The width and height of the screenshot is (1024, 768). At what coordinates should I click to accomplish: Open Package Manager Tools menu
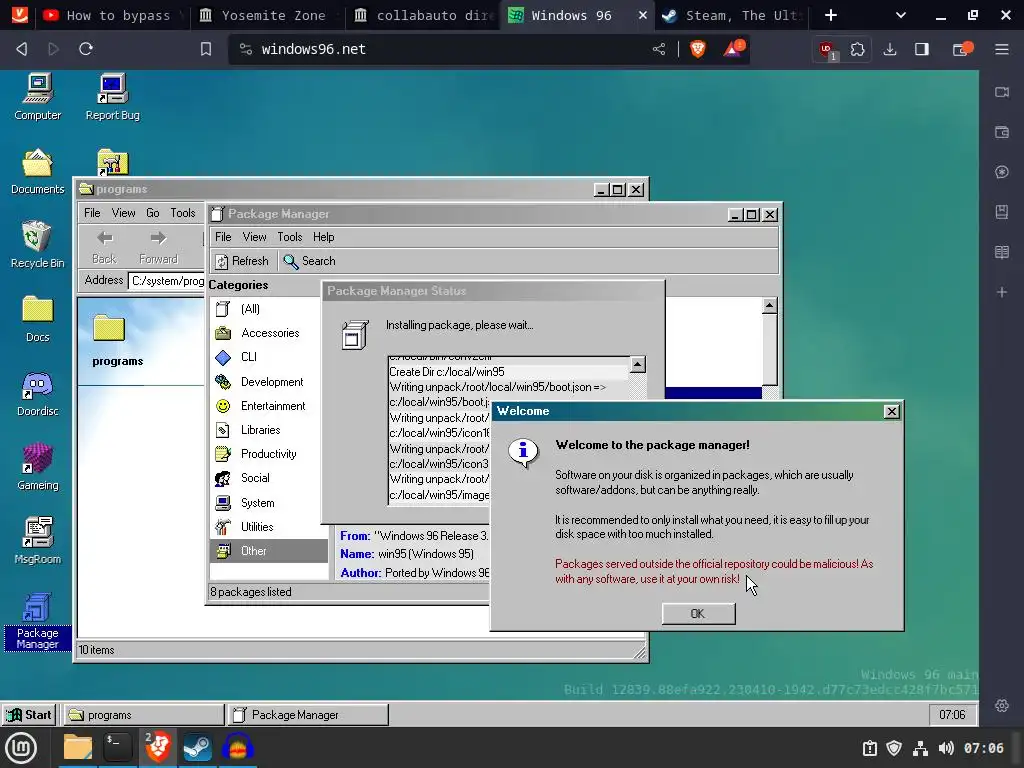point(289,237)
